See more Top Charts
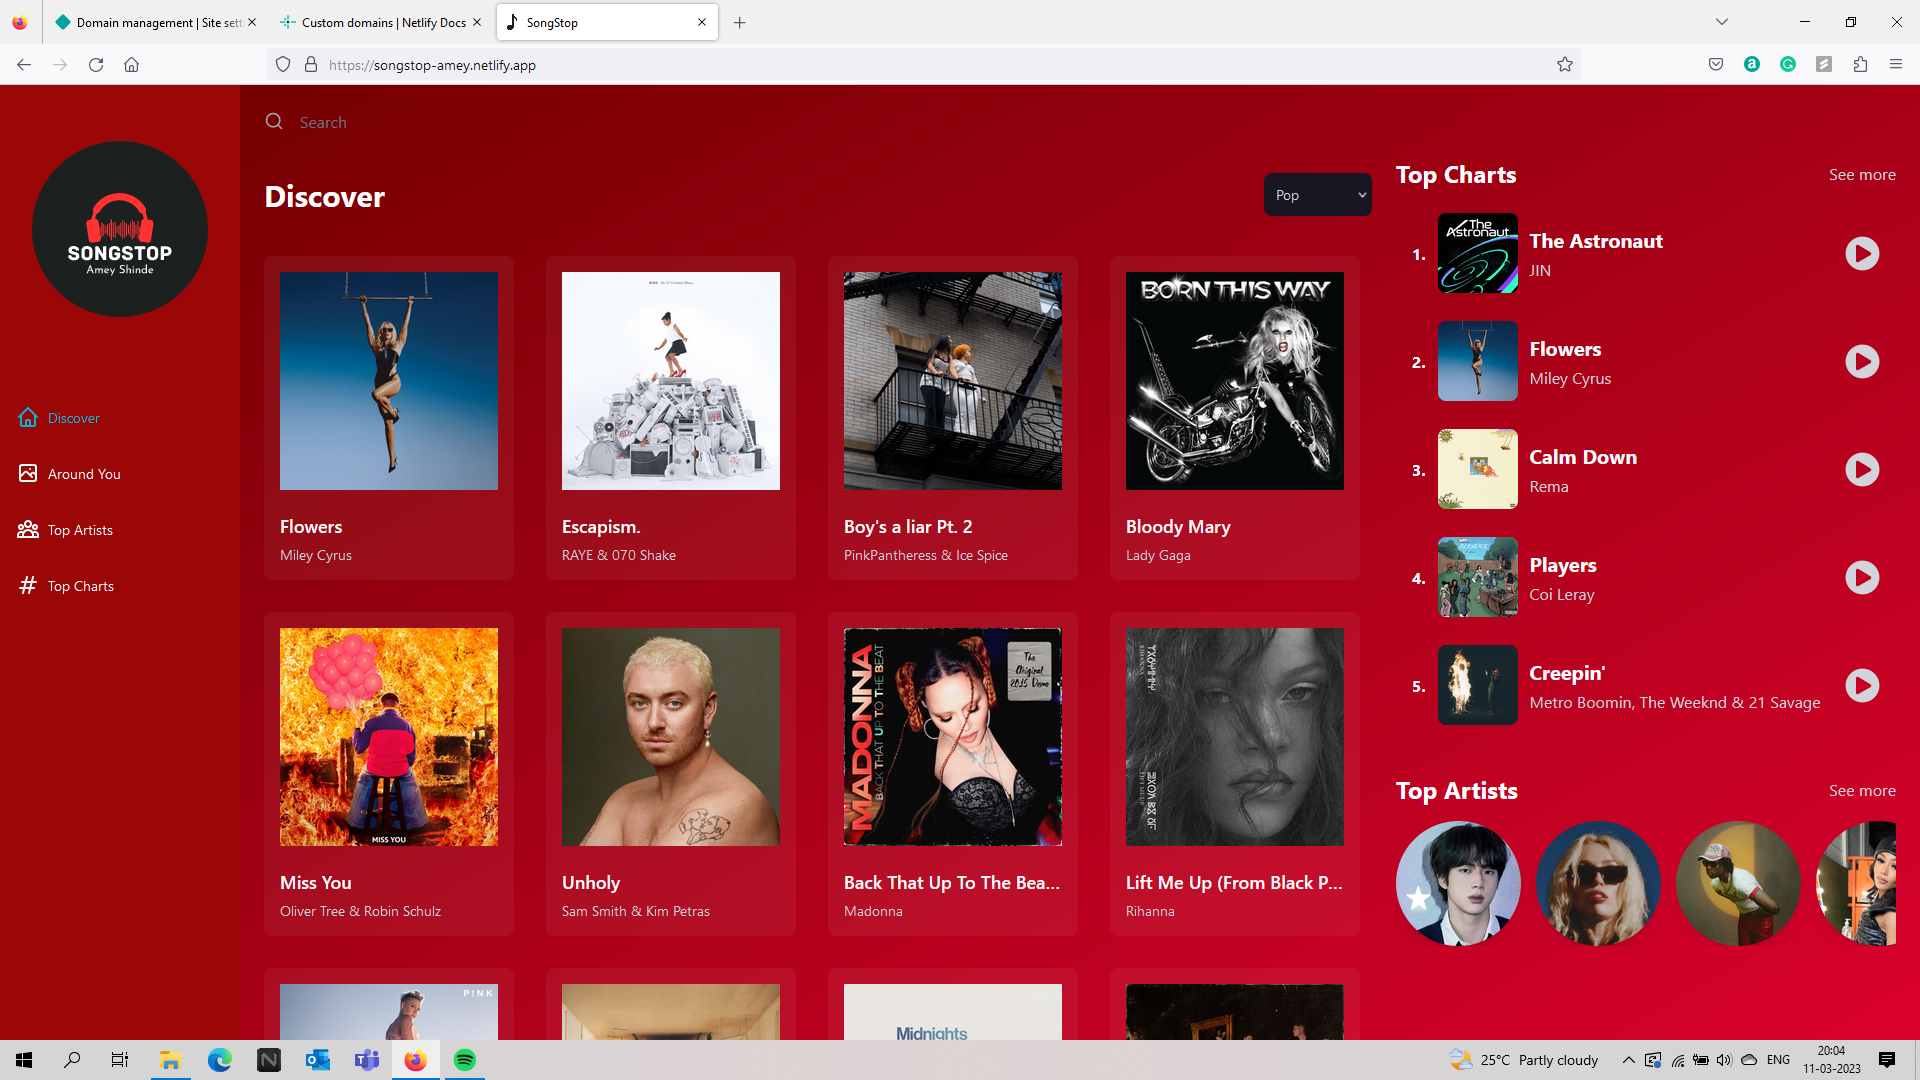 (x=1862, y=175)
